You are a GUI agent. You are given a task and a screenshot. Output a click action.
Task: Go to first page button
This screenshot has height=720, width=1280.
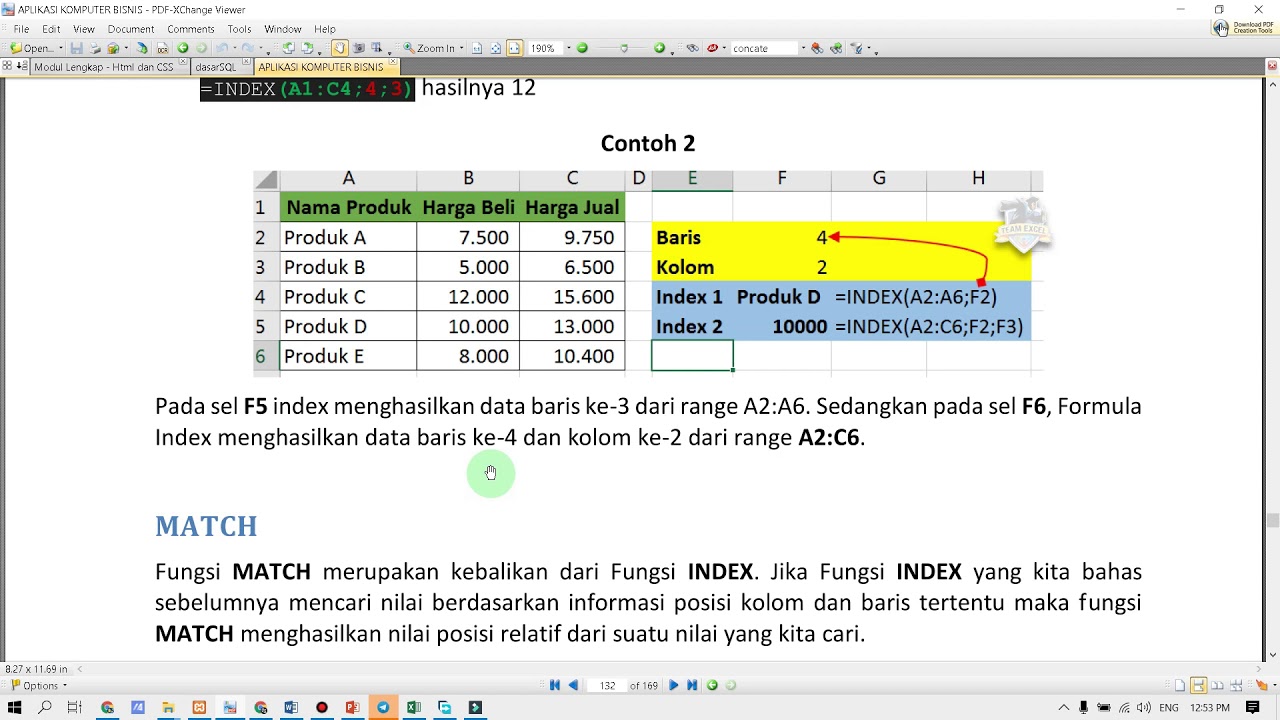click(555, 685)
